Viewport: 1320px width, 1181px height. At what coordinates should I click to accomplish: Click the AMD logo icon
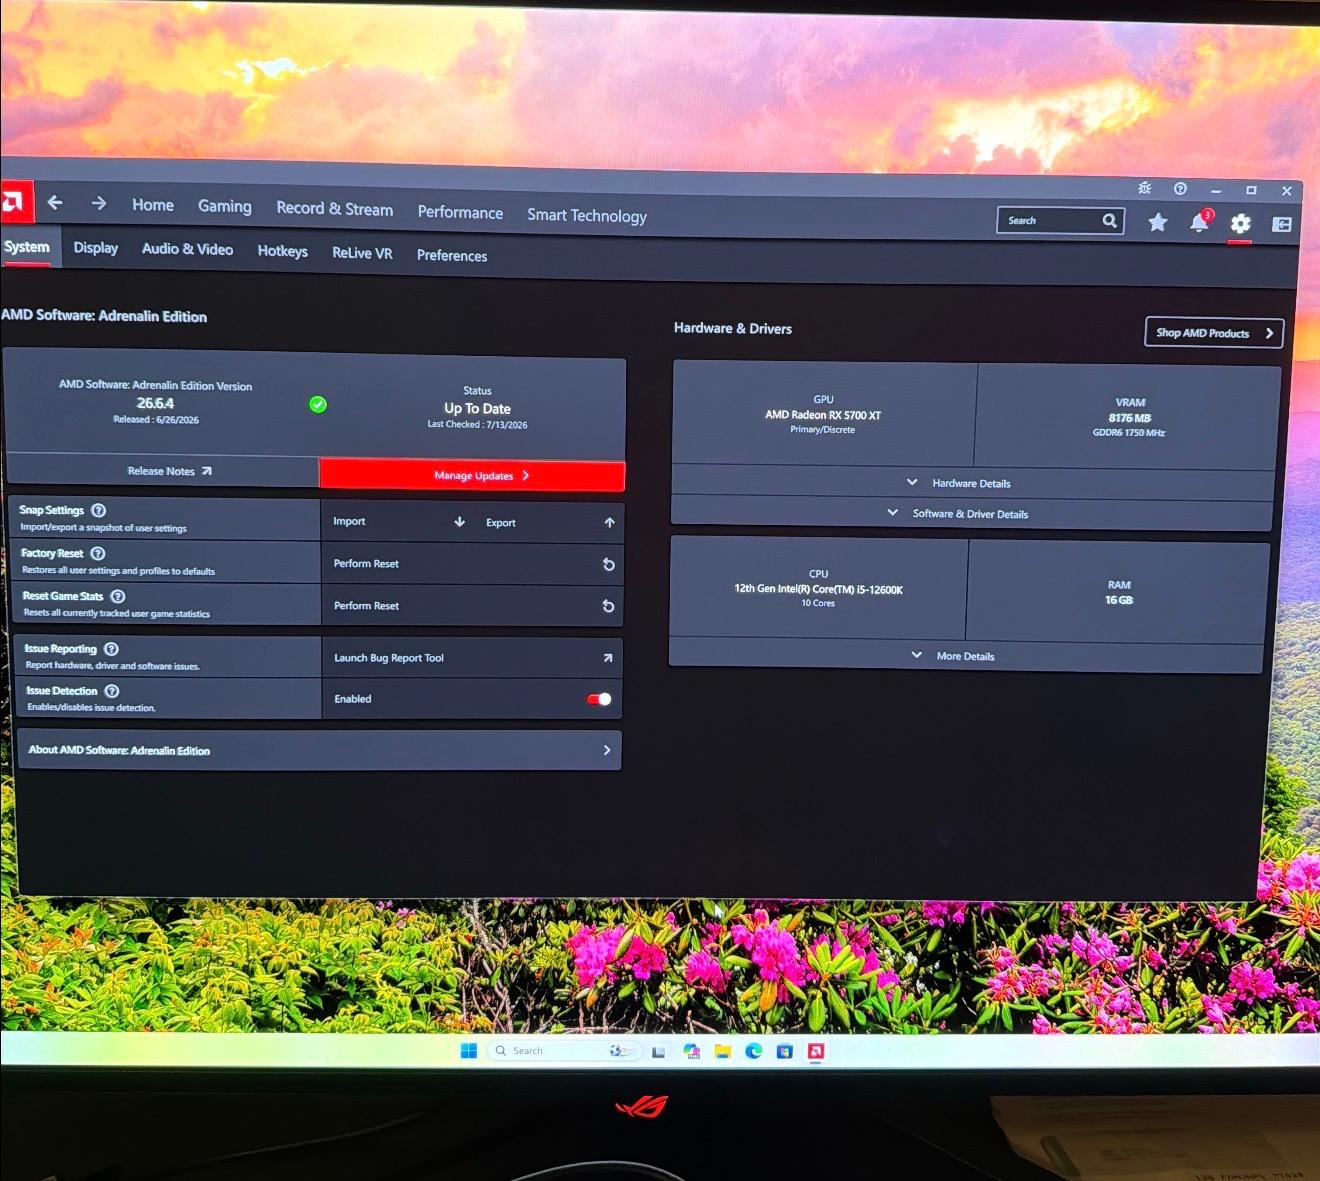tap(14, 202)
